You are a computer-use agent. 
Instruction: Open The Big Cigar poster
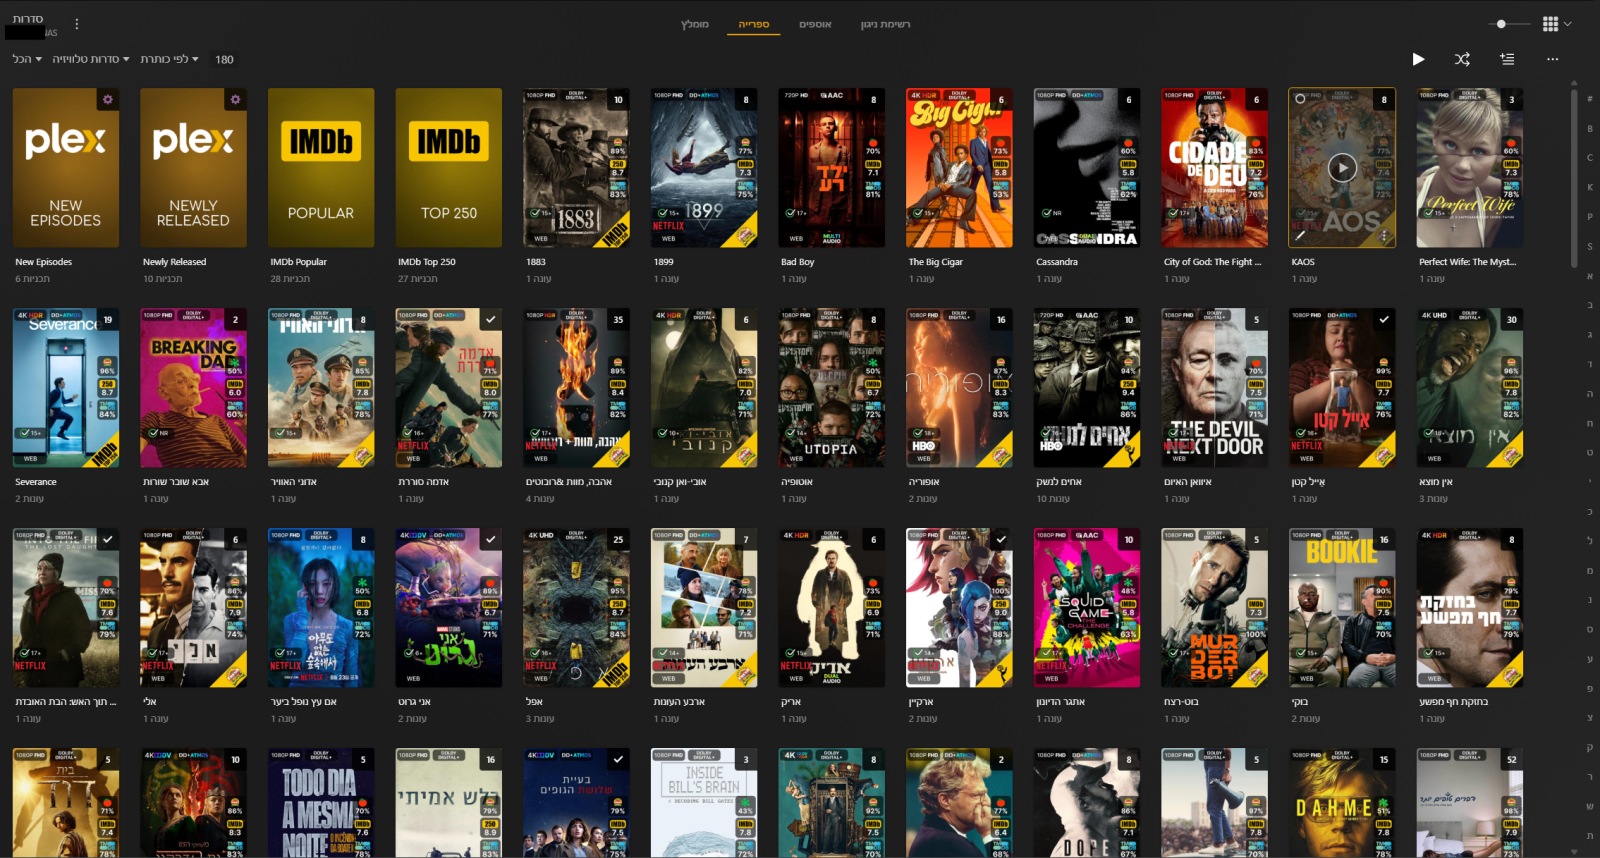(959, 167)
